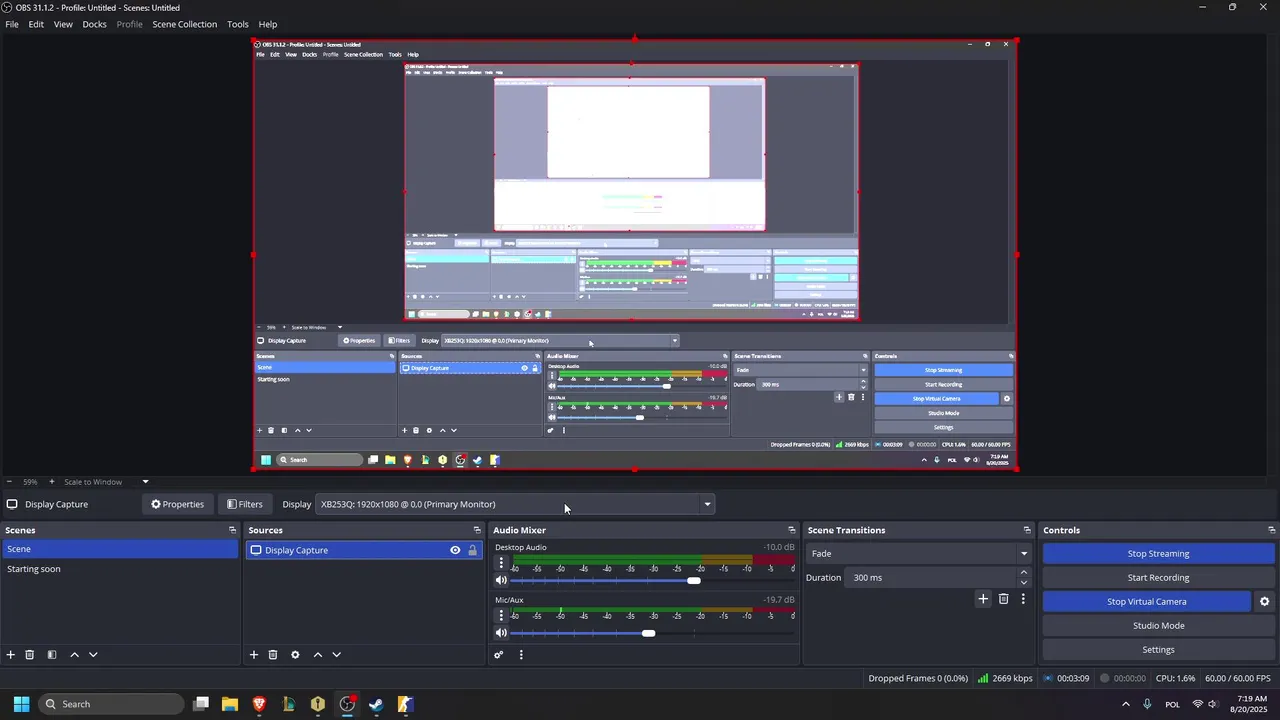Hide Display Capture source with eye icon
Image resolution: width=1280 pixels, height=720 pixels.
[455, 550]
